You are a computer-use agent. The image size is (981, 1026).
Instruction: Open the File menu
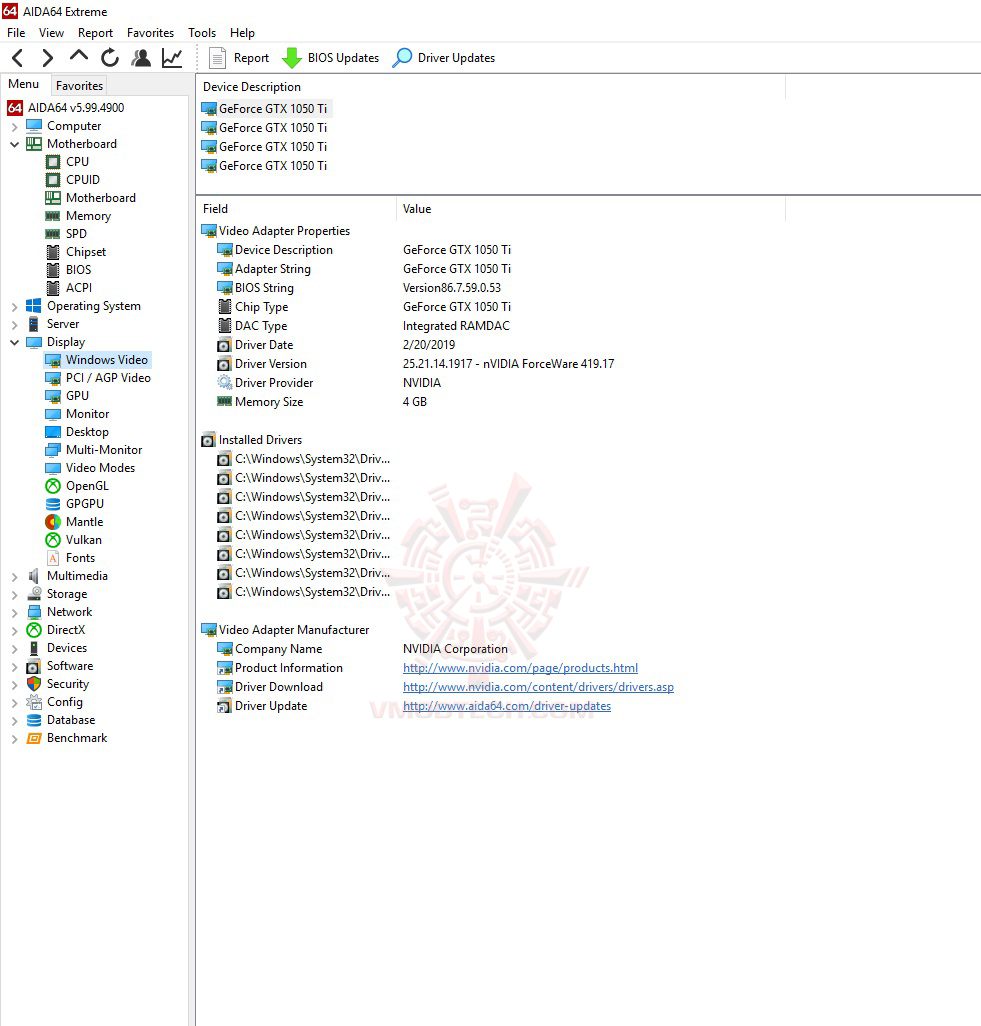coord(16,33)
